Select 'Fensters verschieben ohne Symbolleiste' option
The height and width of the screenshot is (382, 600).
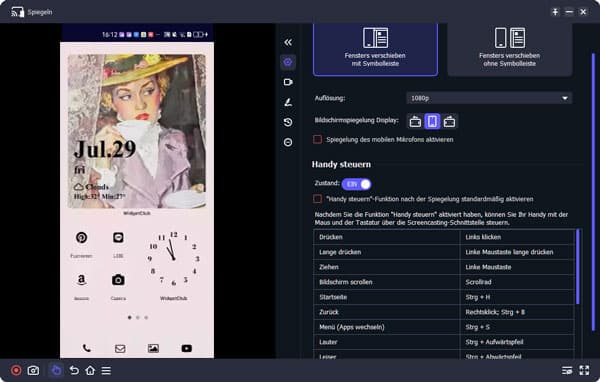tap(509, 49)
